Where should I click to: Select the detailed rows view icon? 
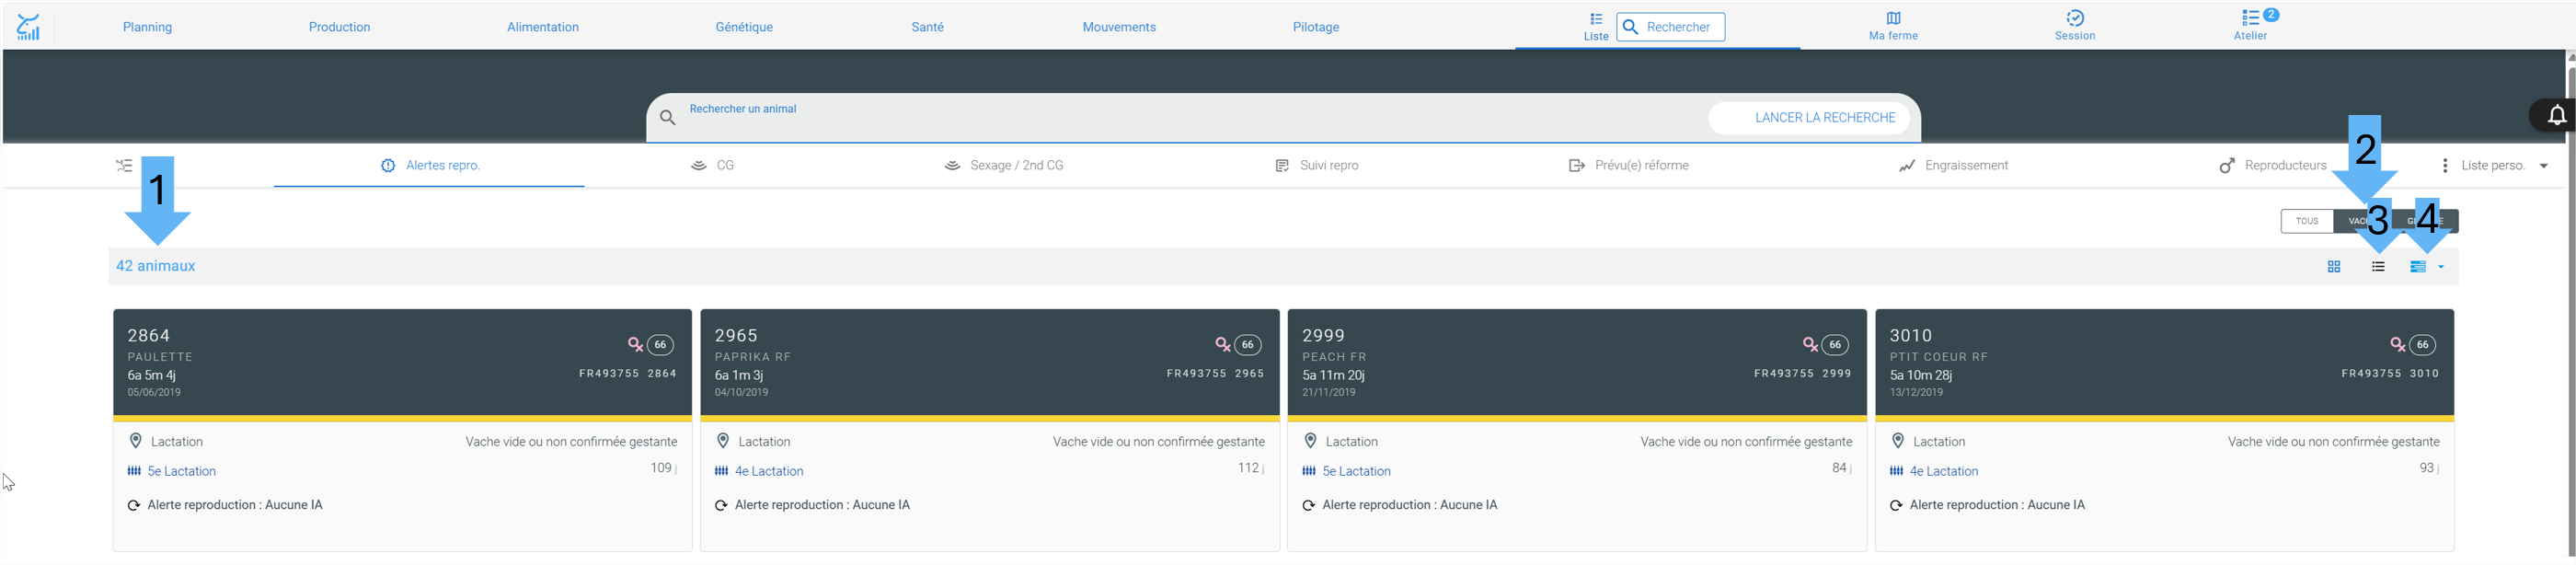tap(2418, 267)
